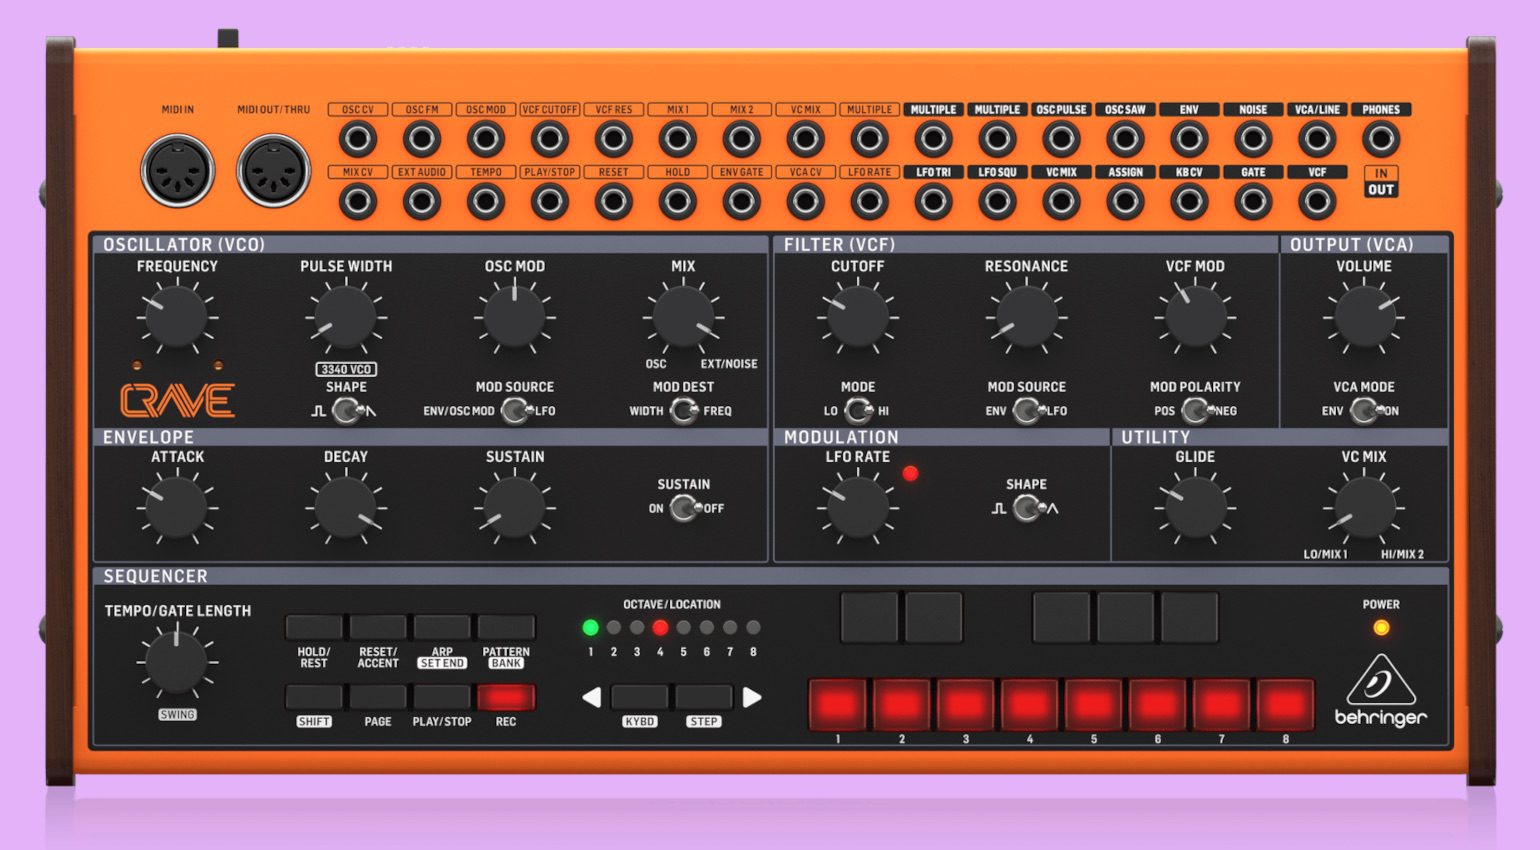Set the filter MODE switch to HI
Viewport: 1540px width, 850px height.
point(866,409)
